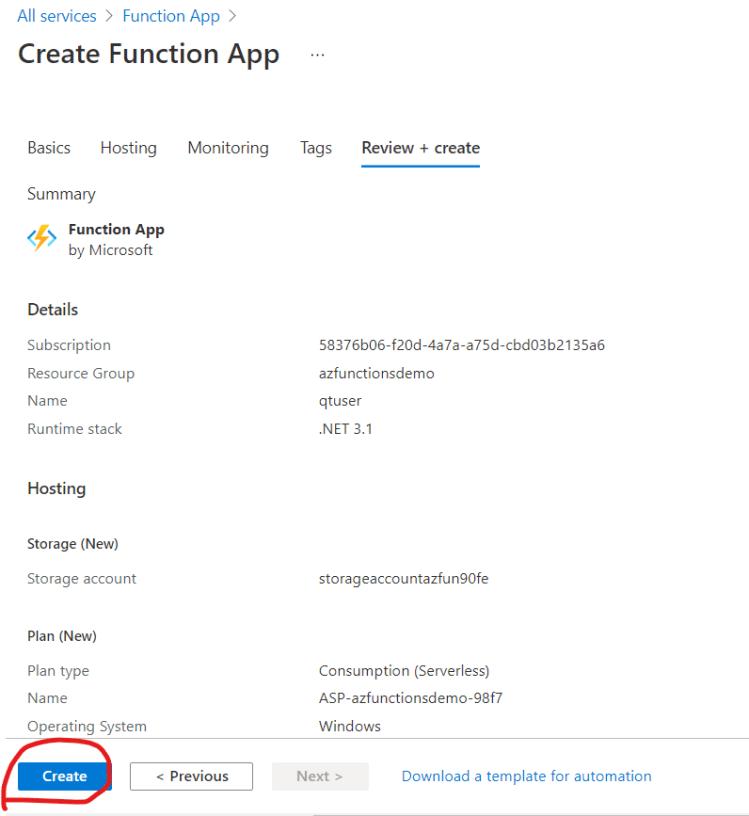This screenshot has width=749, height=816.
Task: Click the Storage account field label
Action: click(82, 579)
